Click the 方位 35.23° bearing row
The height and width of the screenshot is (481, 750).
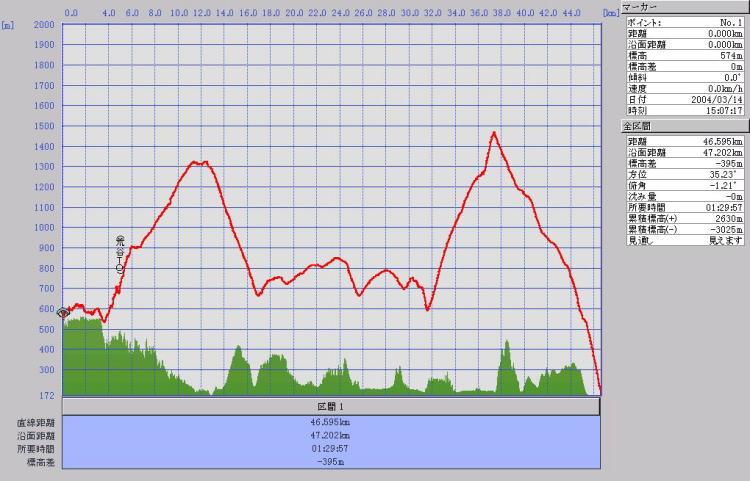[684, 174]
